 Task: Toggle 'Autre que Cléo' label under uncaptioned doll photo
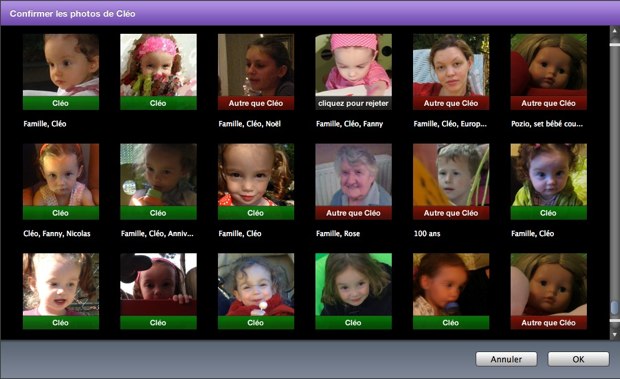[548, 322]
